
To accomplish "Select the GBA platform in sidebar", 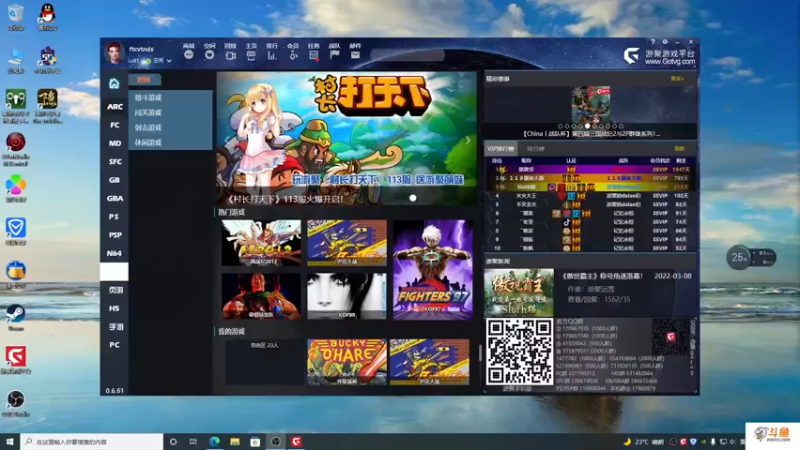I will point(114,198).
